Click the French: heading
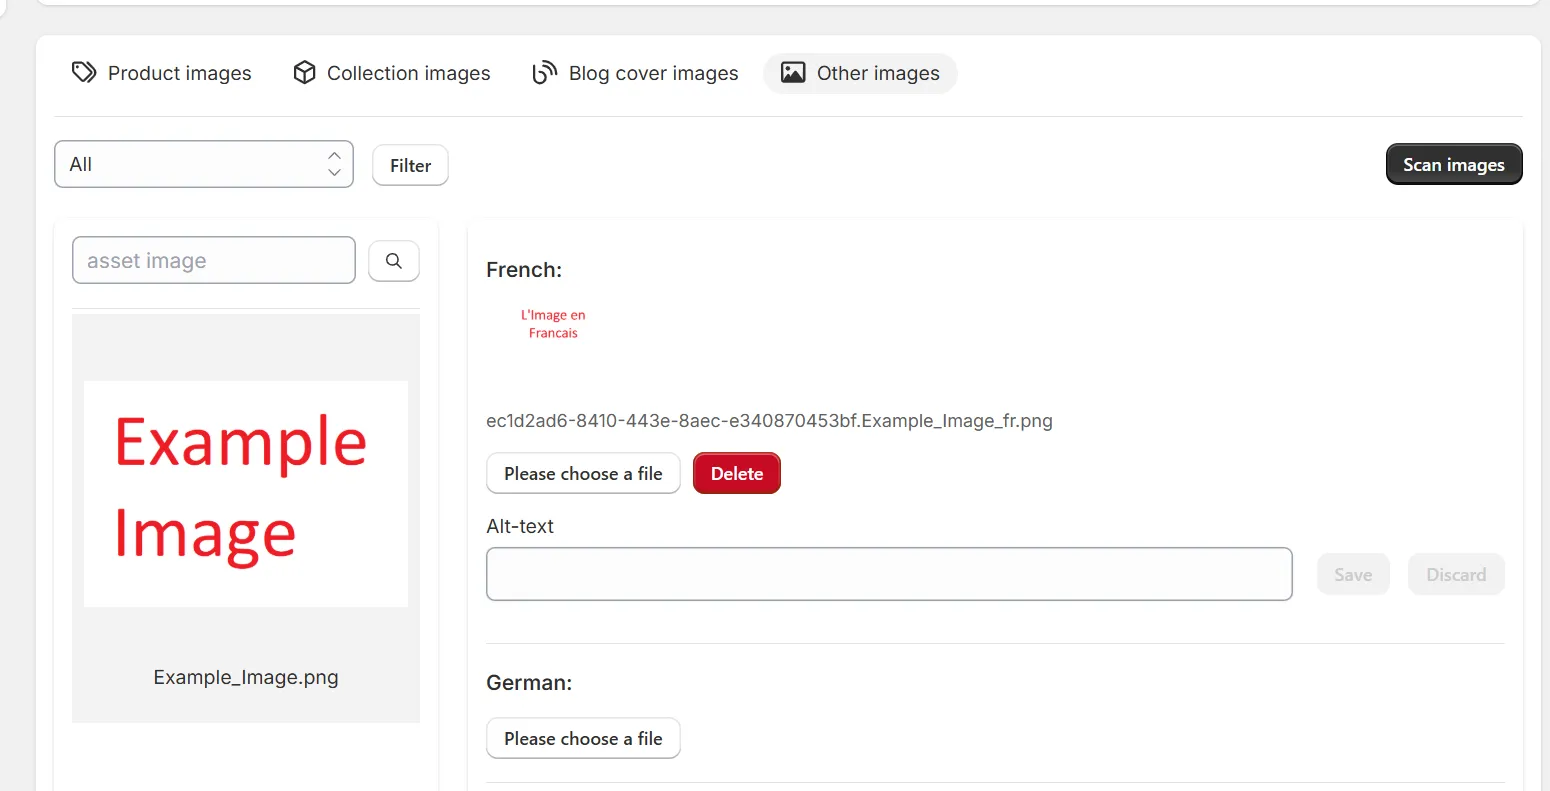The width and height of the screenshot is (1550, 791). pos(524,269)
